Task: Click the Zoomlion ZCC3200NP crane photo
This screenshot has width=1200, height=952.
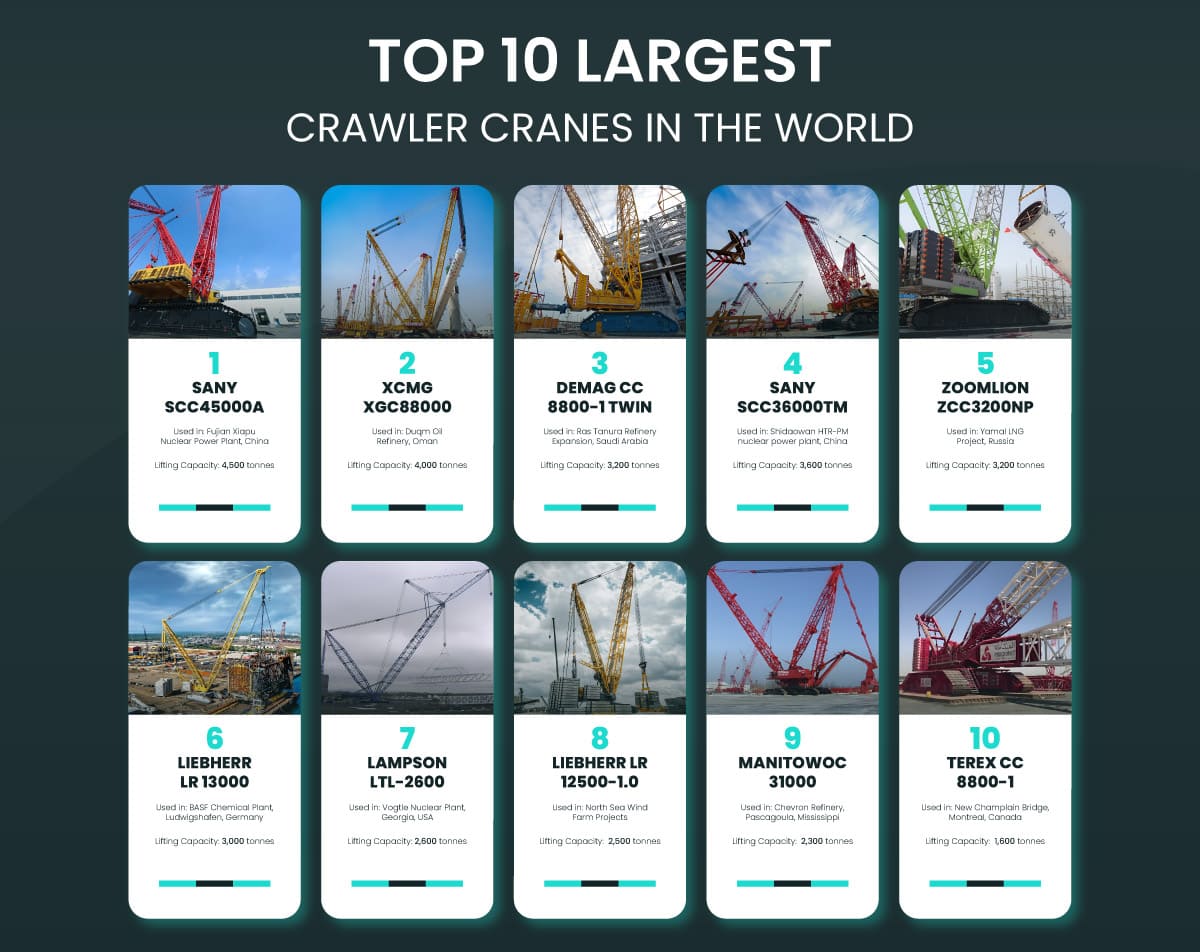Action: tap(985, 262)
